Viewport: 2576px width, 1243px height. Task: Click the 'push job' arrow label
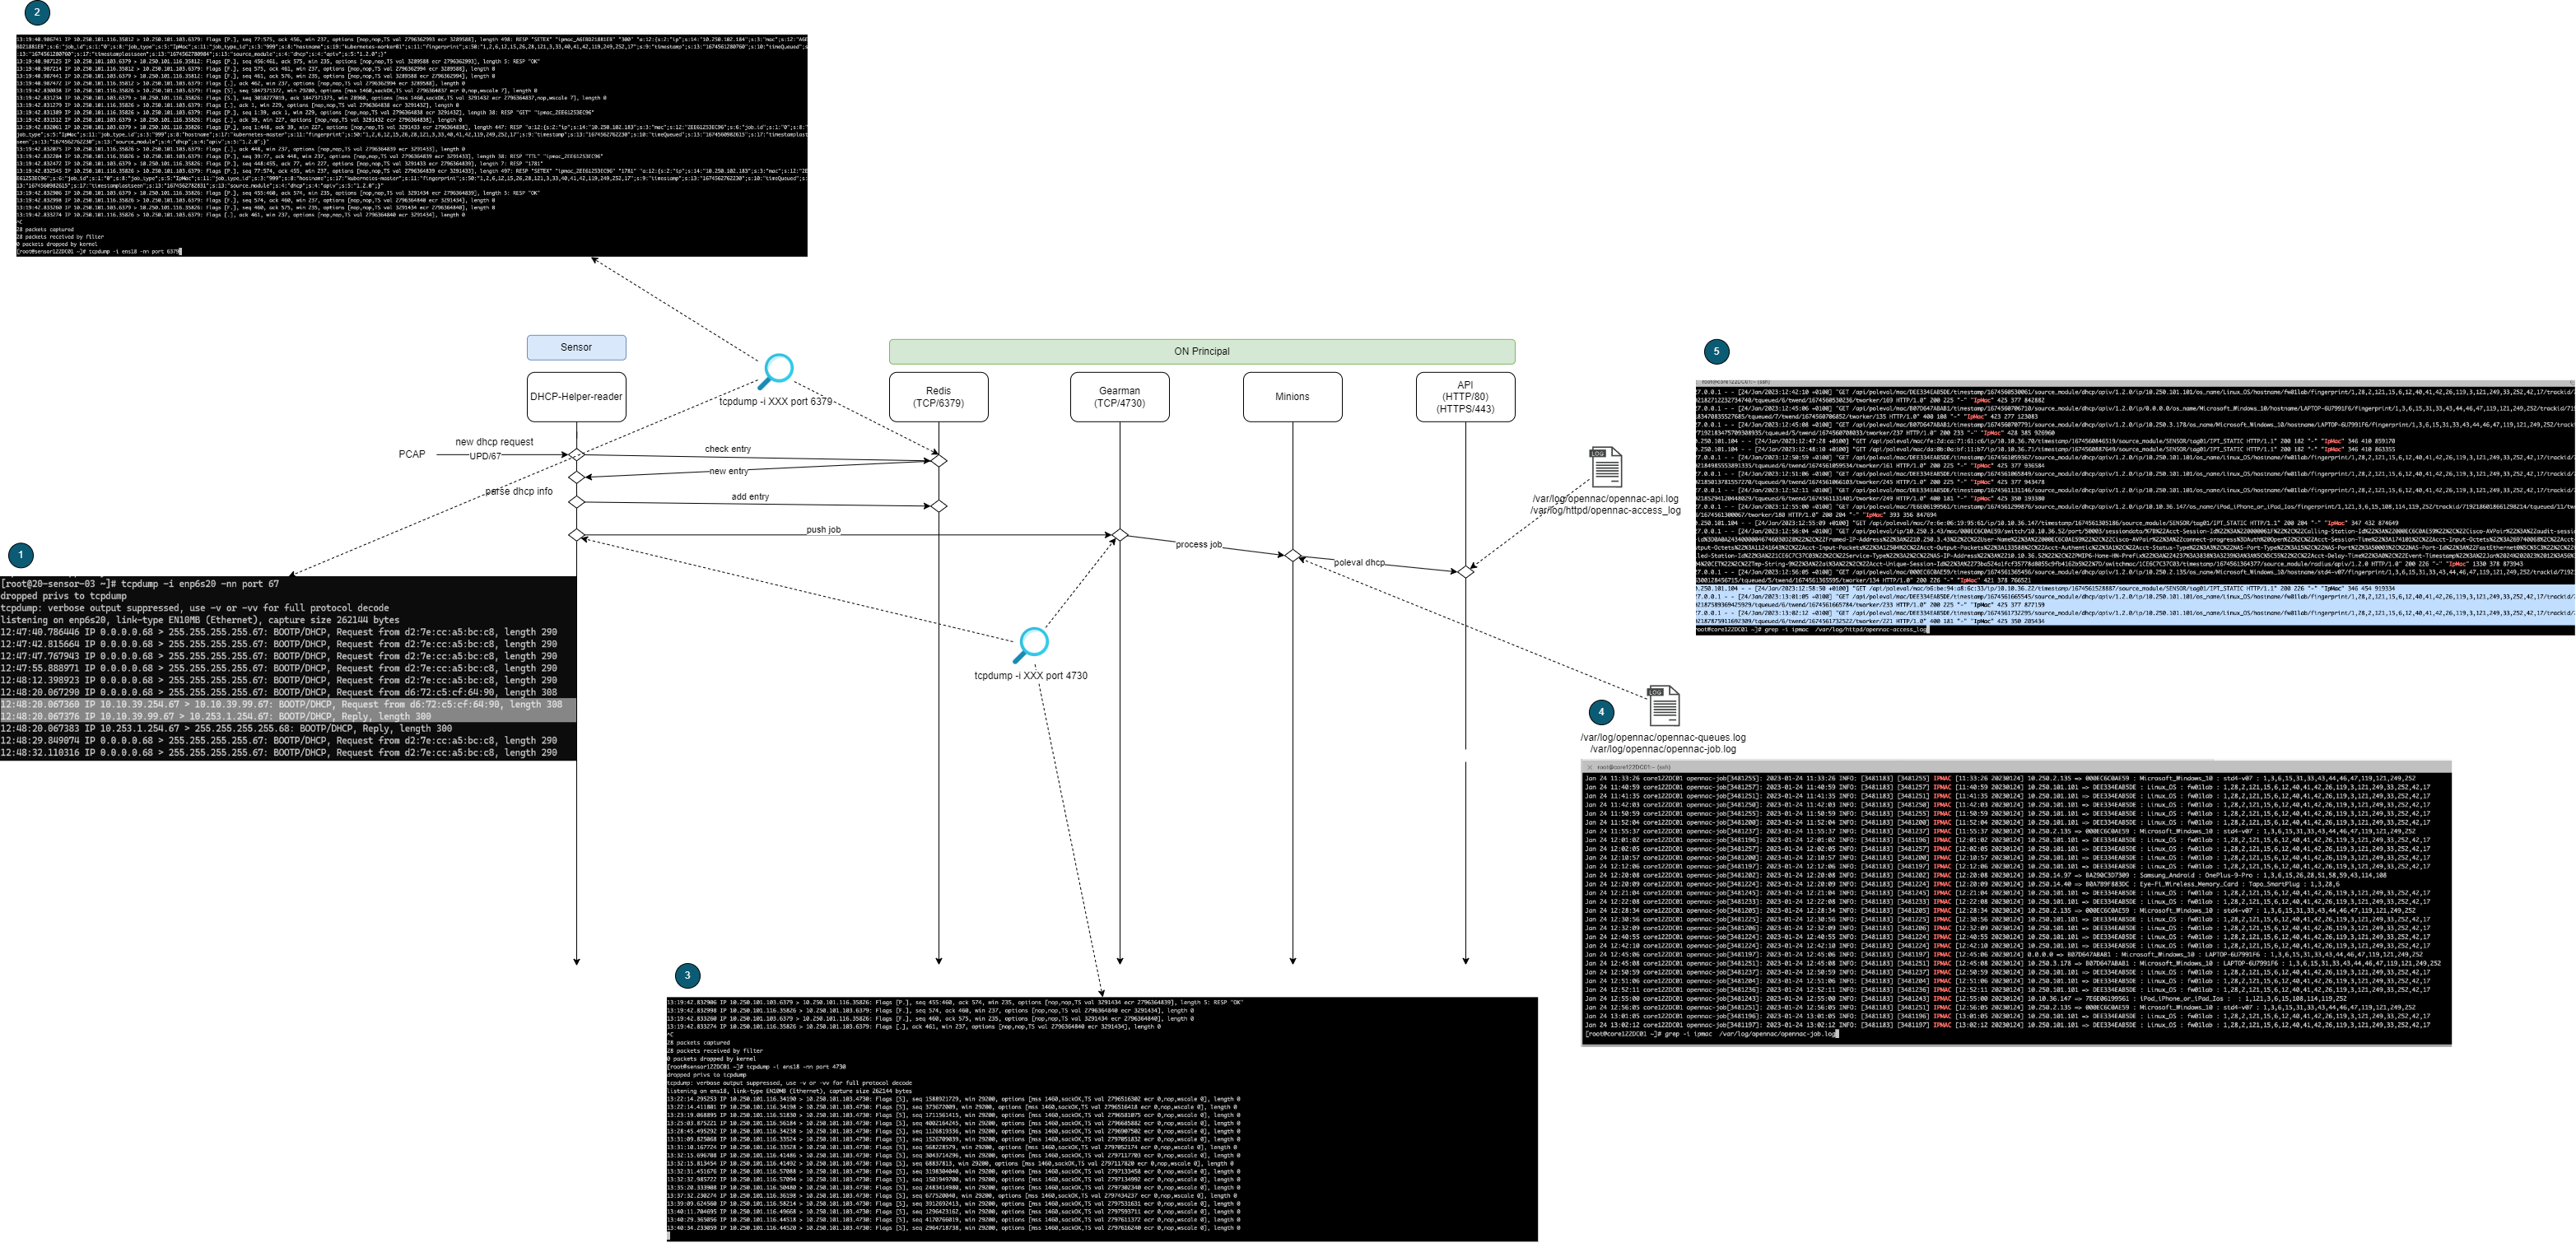pos(824,530)
